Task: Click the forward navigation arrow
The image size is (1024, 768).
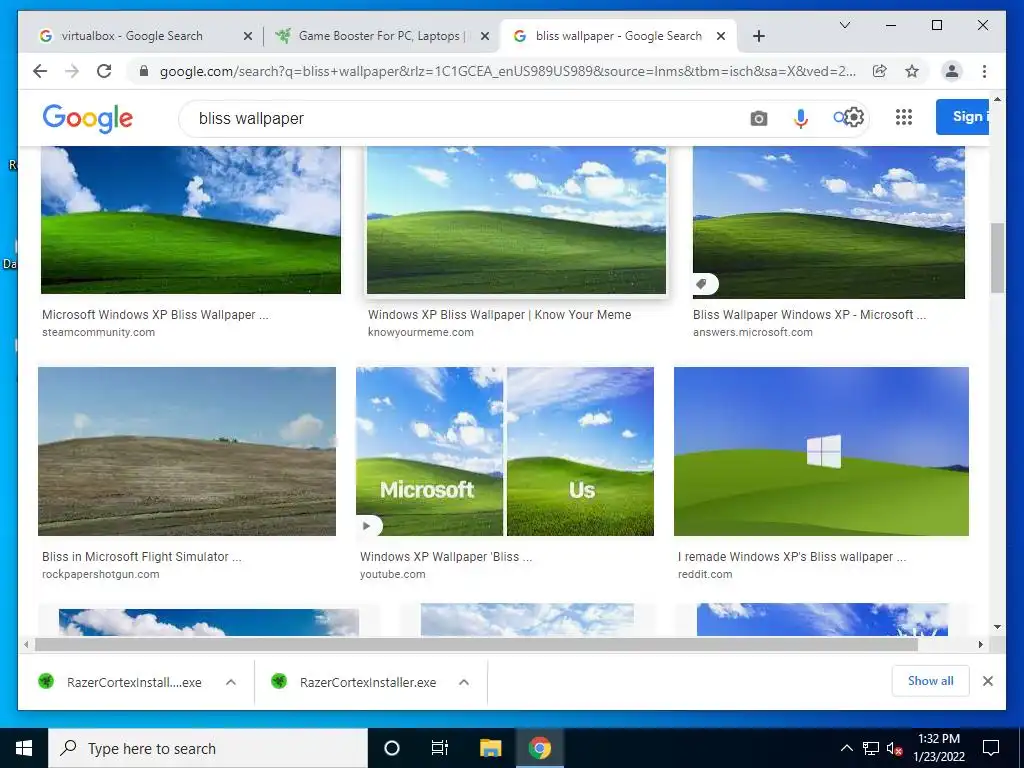Action: pyautogui.click(x=72, y=71)
